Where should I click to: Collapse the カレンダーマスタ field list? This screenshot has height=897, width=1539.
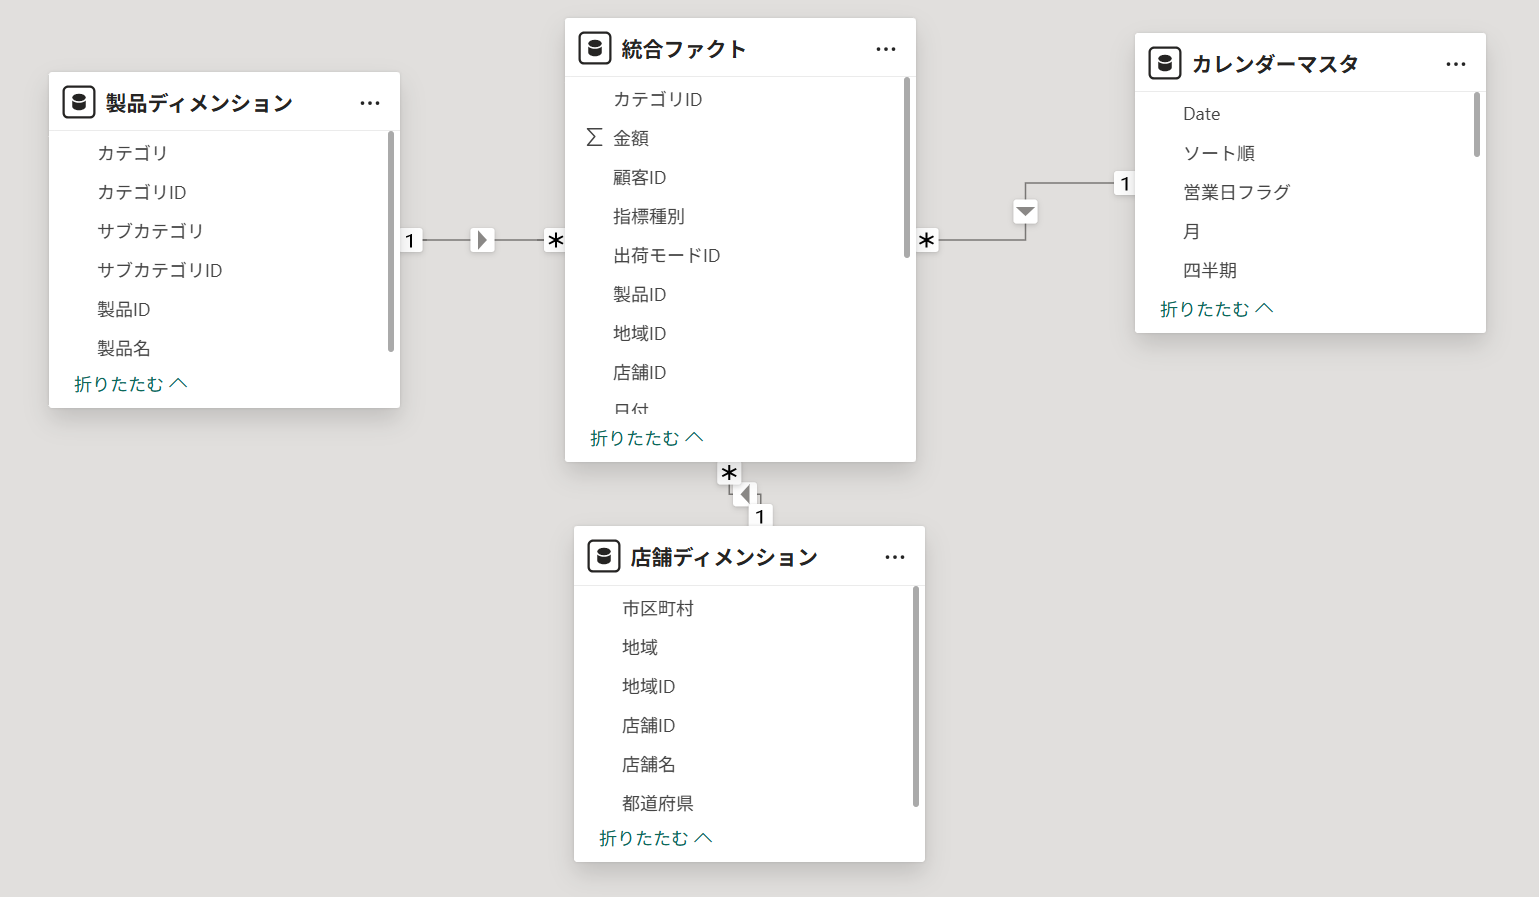(x=1216, y=309)
